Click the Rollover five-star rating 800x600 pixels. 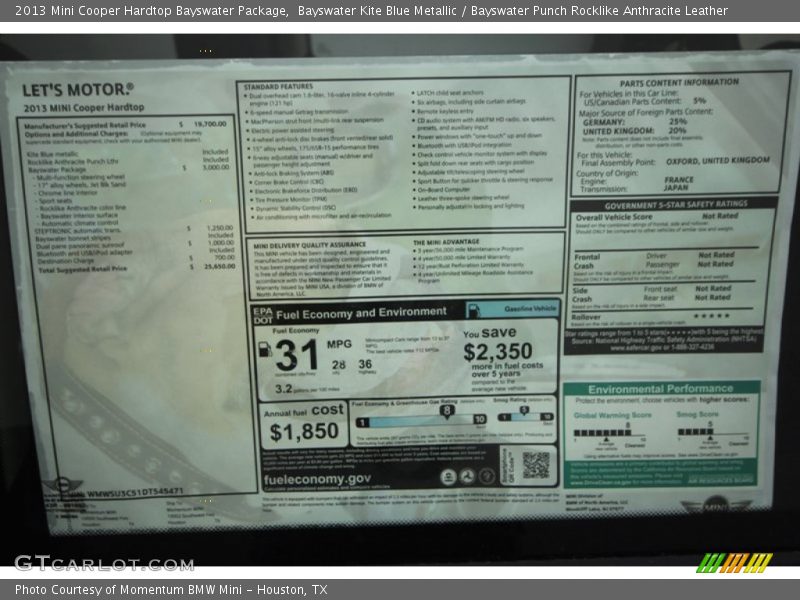coord(711,316)
